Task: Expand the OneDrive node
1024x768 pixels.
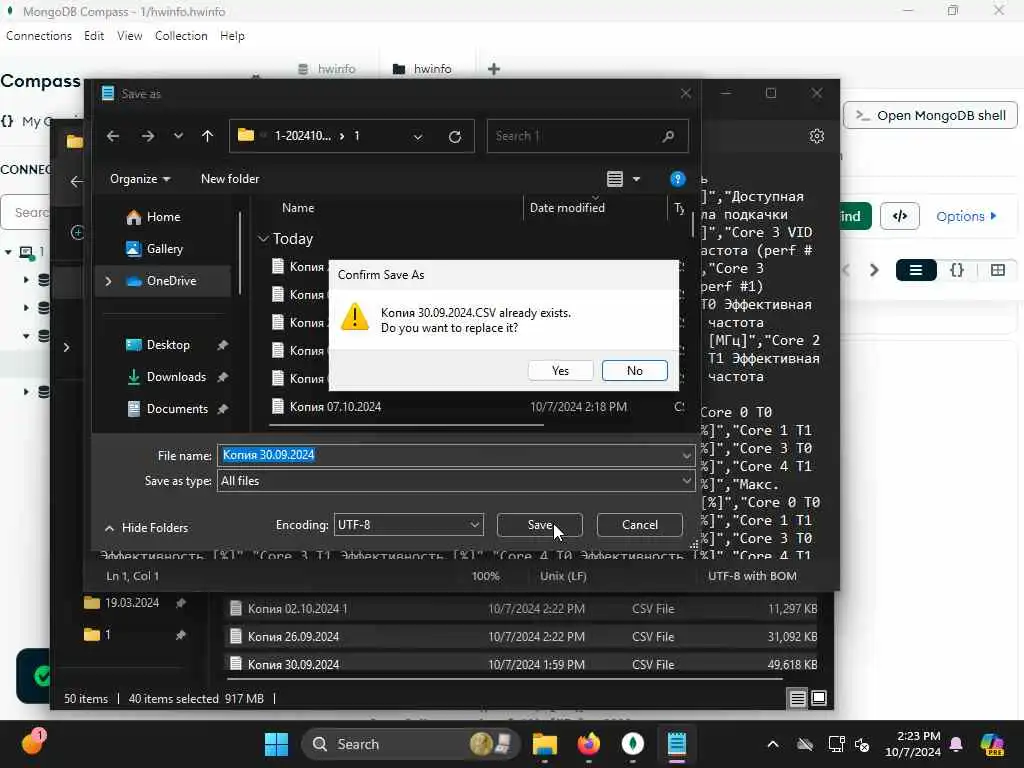Action: 108,281
